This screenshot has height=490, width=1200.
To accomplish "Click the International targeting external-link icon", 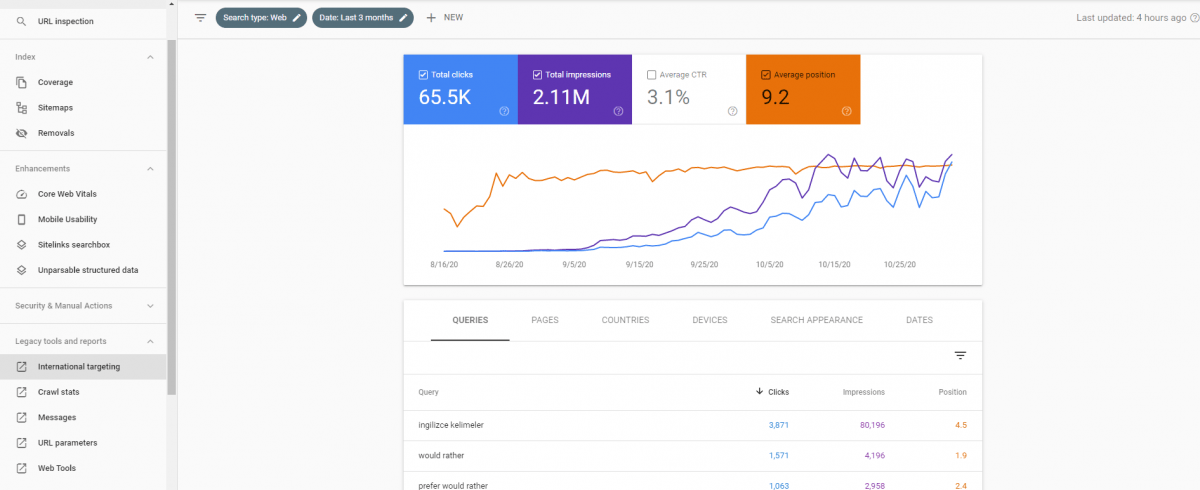I will pyautogui.click(x=21, y=367).
